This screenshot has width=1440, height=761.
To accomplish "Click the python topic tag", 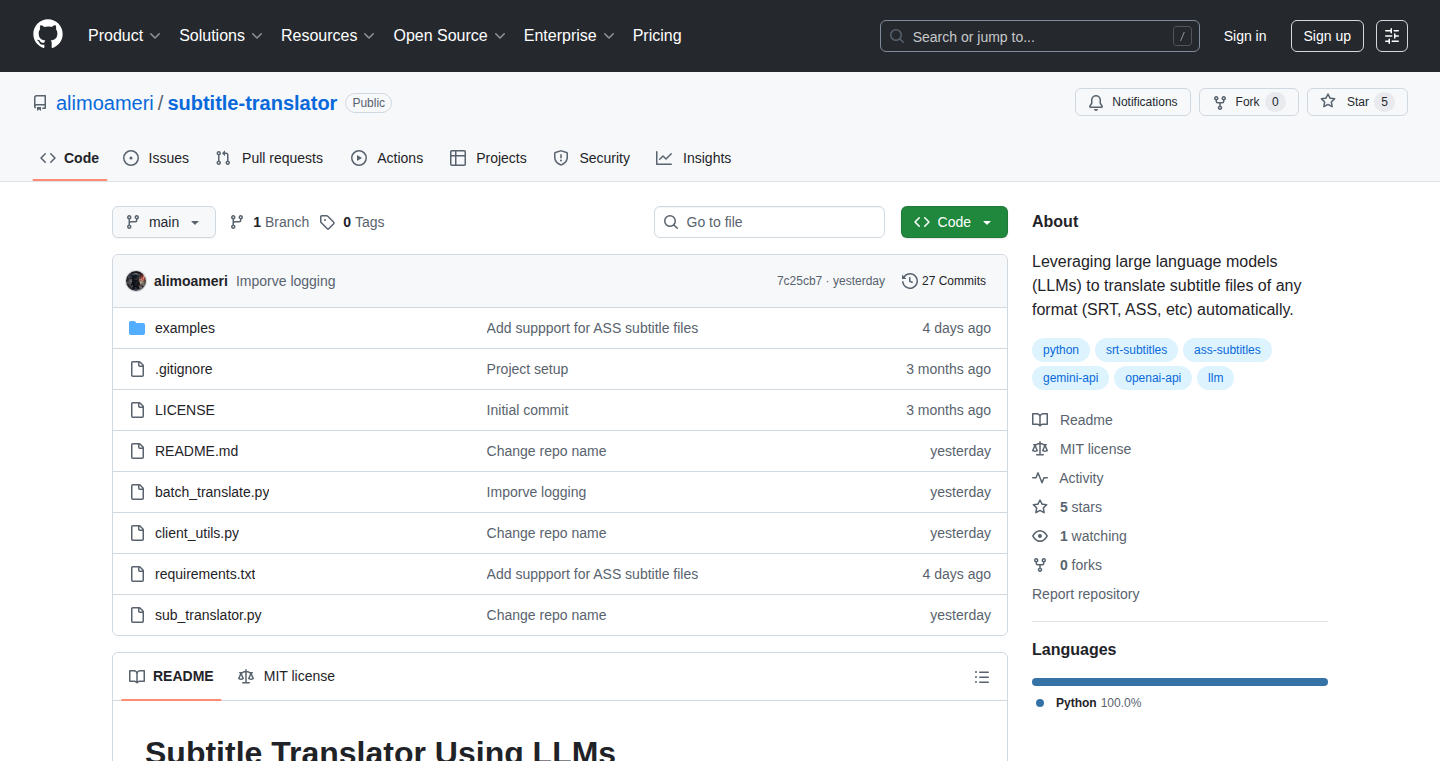I will (x=1061, y=350).
